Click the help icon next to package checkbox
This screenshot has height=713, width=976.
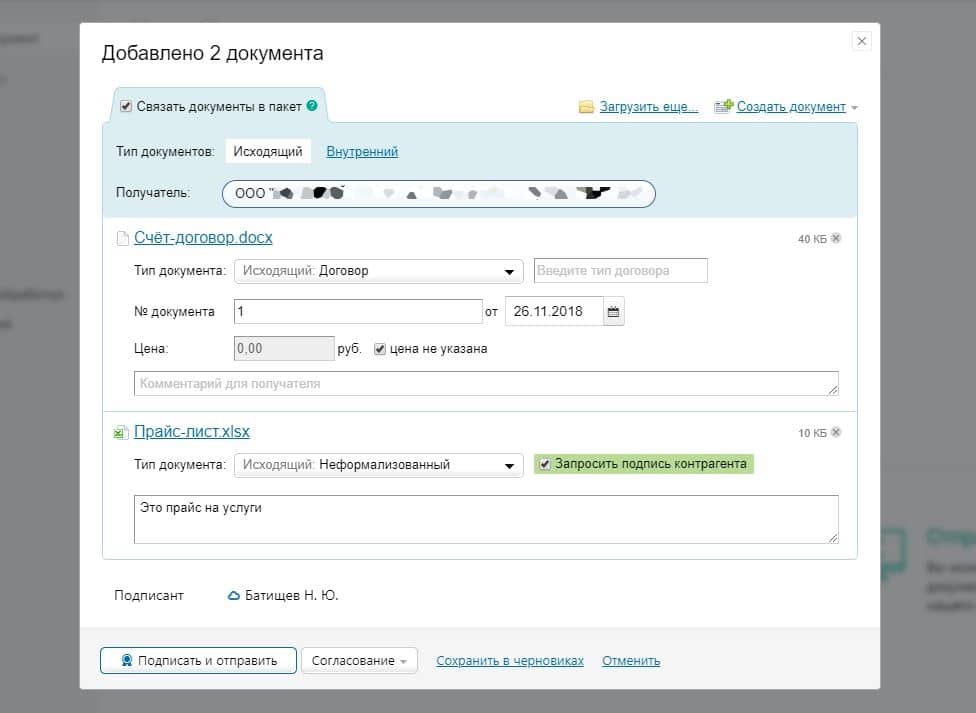pyautogui.click(x=312, y=106)
